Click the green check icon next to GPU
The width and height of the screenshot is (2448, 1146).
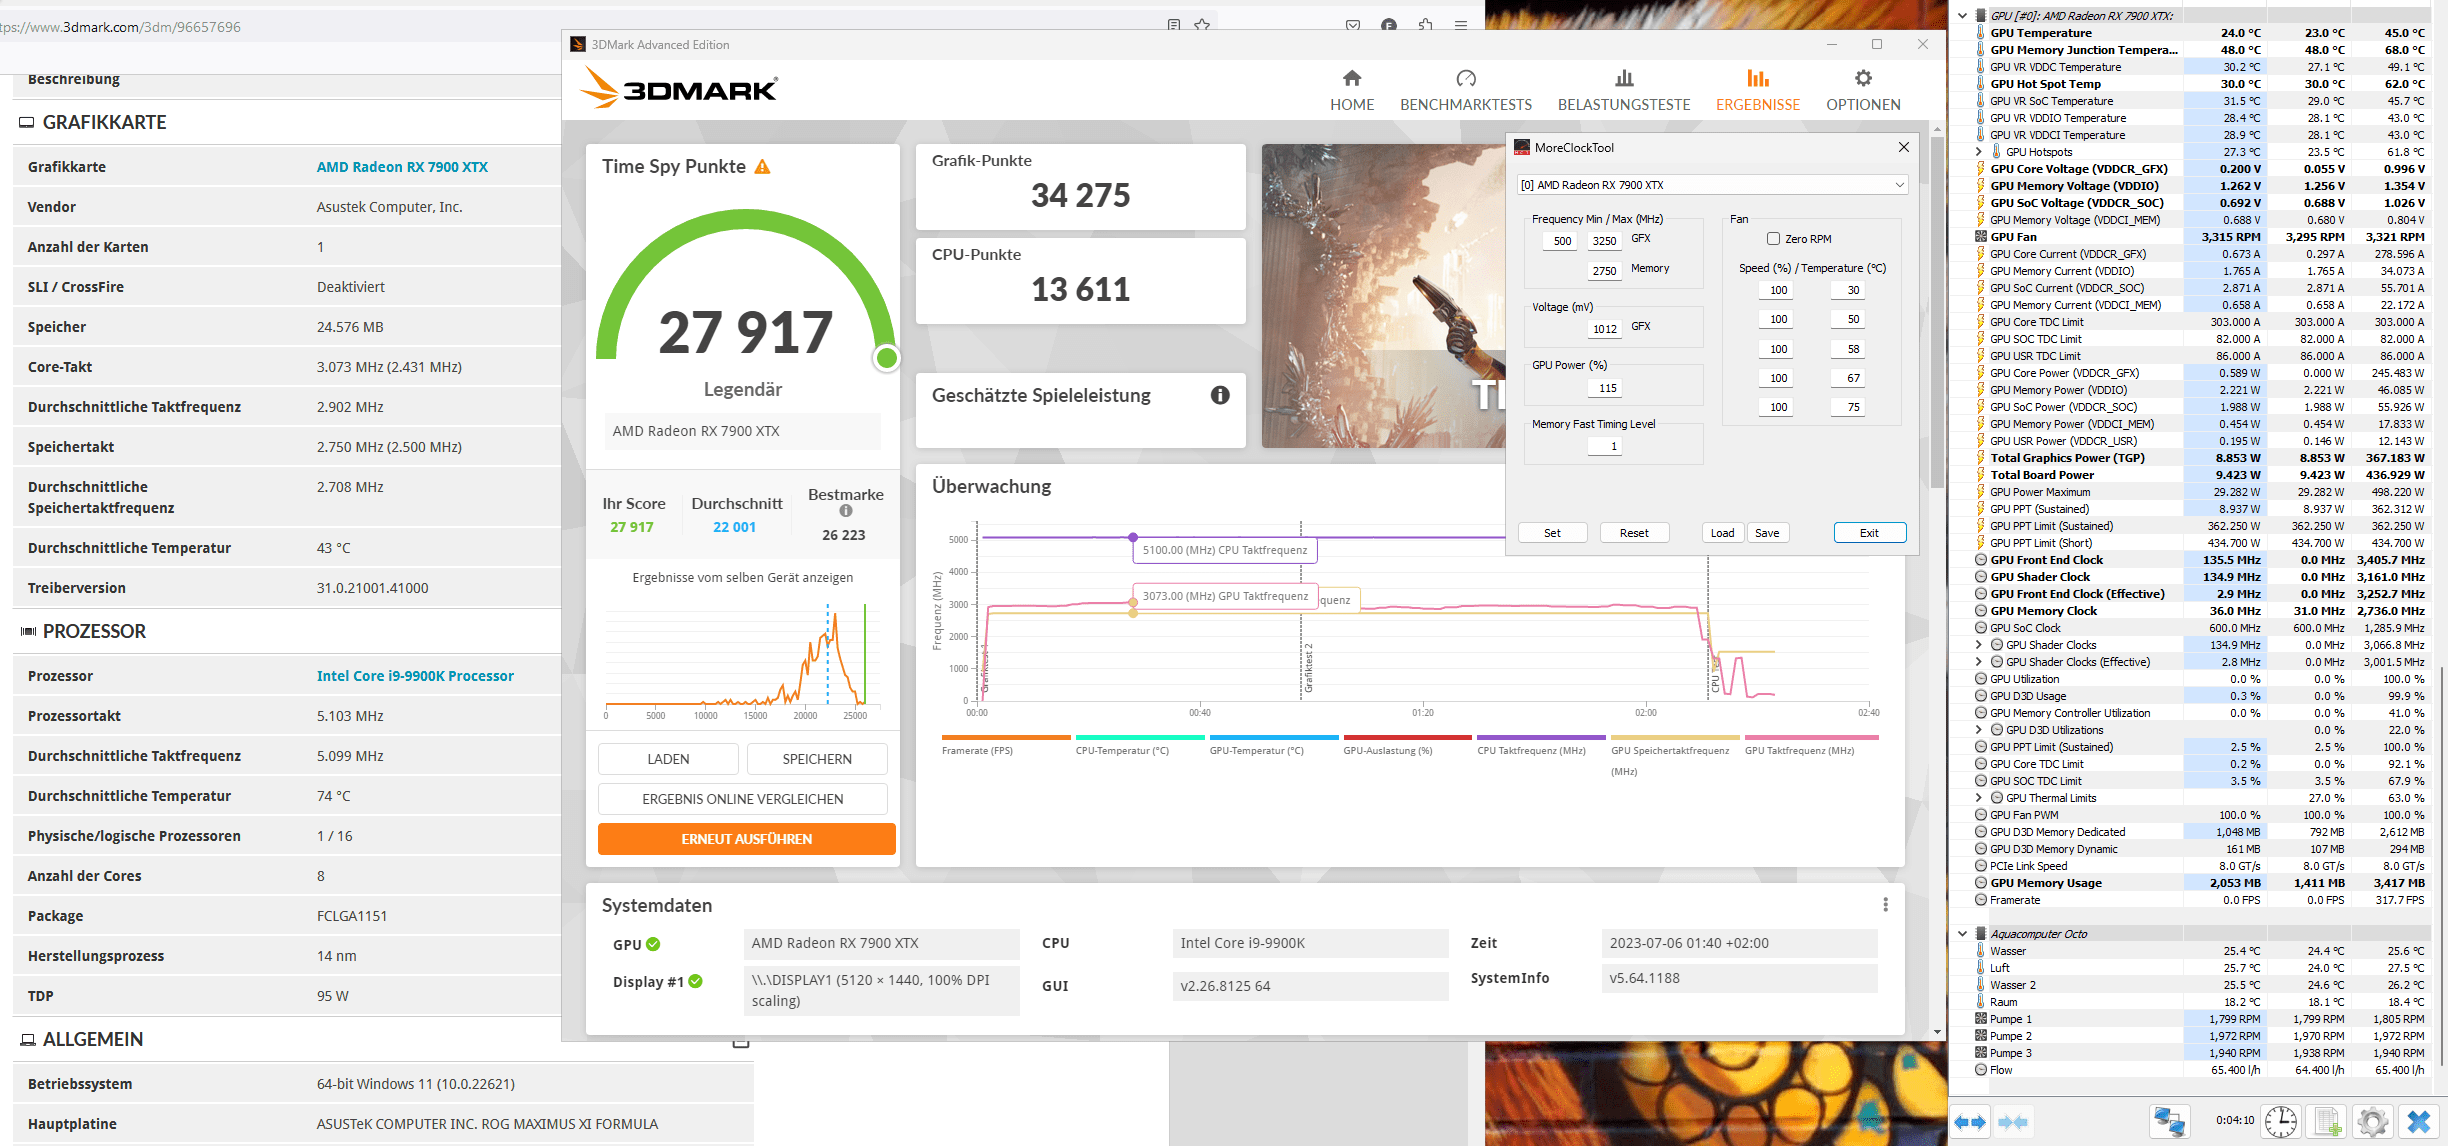653,944
